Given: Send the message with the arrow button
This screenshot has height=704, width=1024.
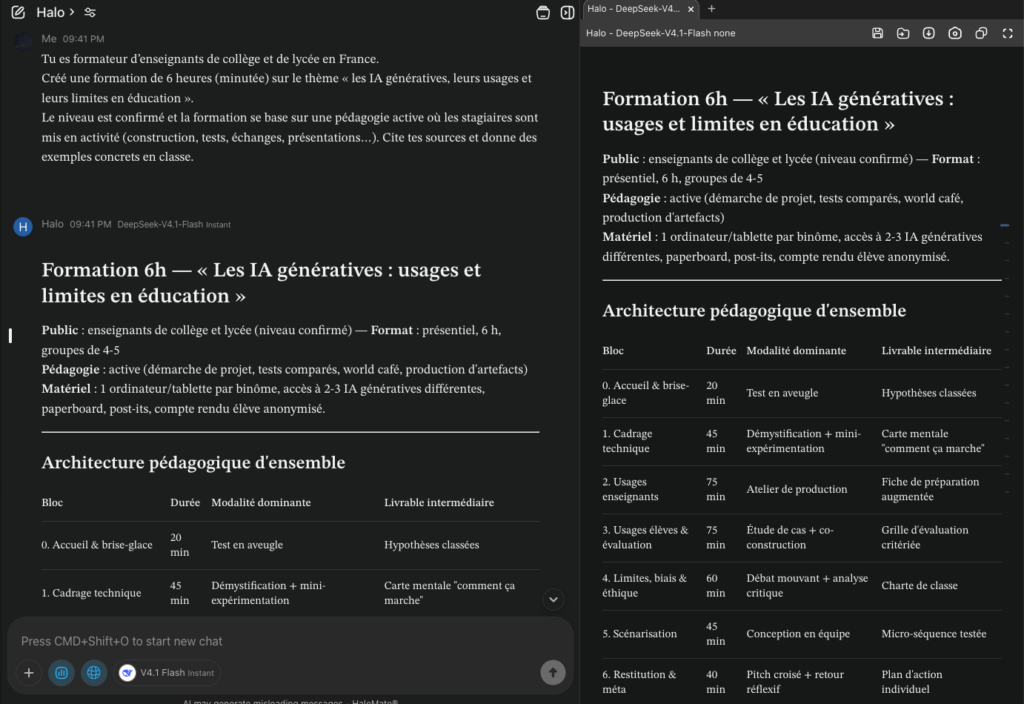Looking at the screenshot, I should tap(552, 673).
